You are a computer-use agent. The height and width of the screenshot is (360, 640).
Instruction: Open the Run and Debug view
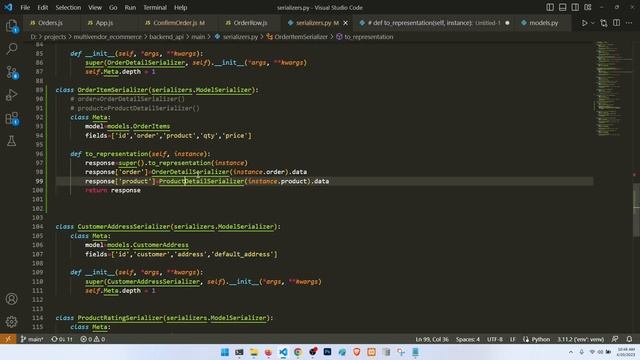[11, 95]
